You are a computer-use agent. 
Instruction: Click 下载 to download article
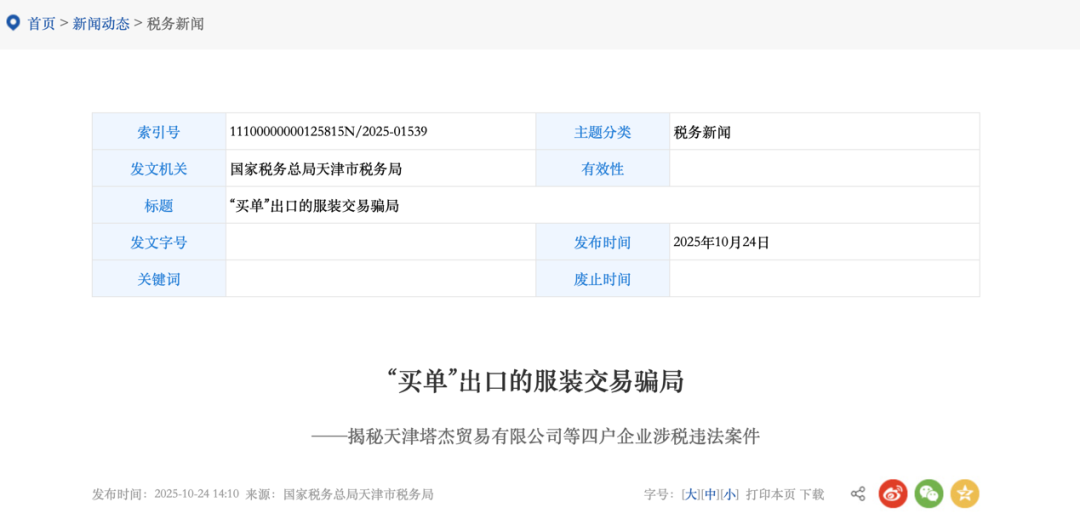[812, 494]
